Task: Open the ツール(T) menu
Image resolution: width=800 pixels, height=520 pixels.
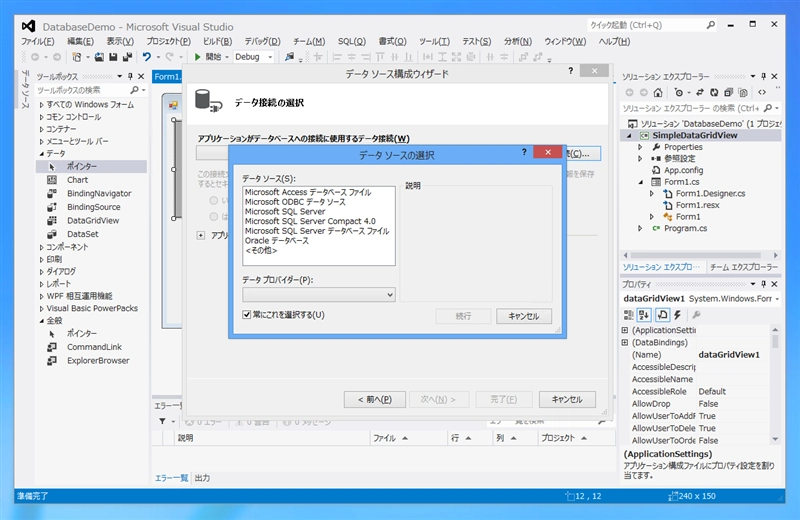Action: pos(434,41)
